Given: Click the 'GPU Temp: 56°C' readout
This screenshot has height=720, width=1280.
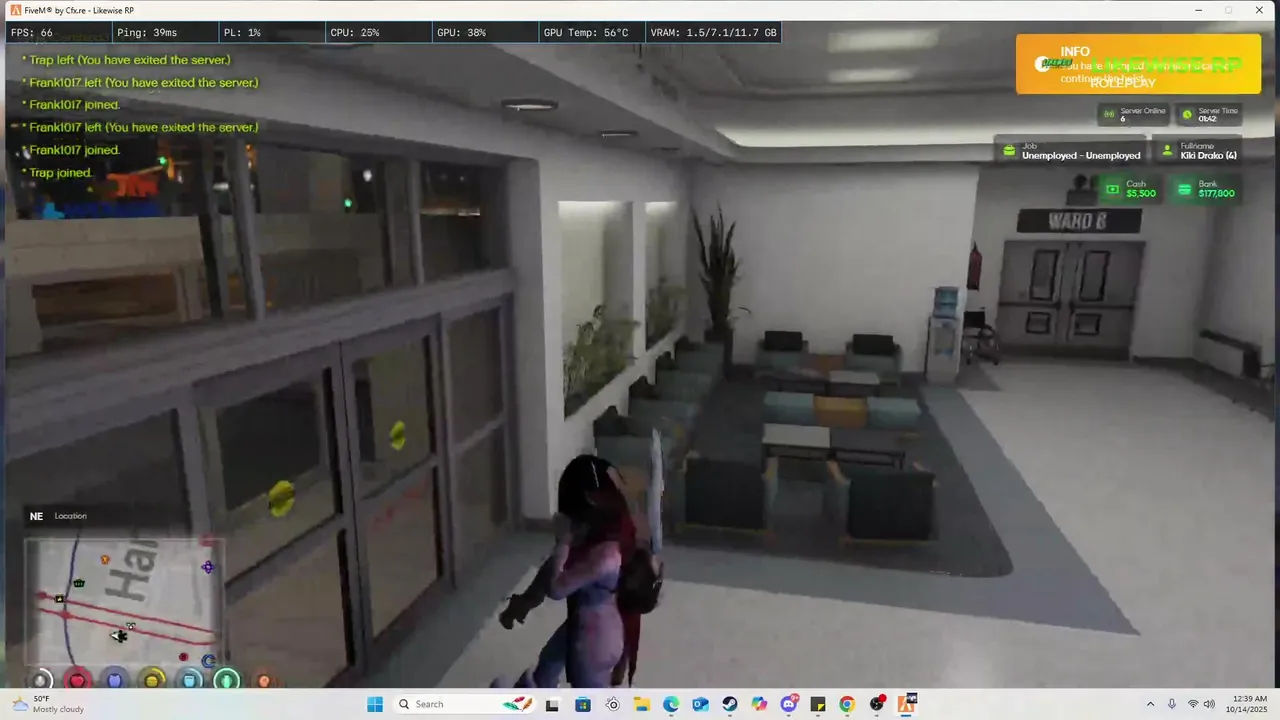Looking at the screenshot, I should [586, 33].
